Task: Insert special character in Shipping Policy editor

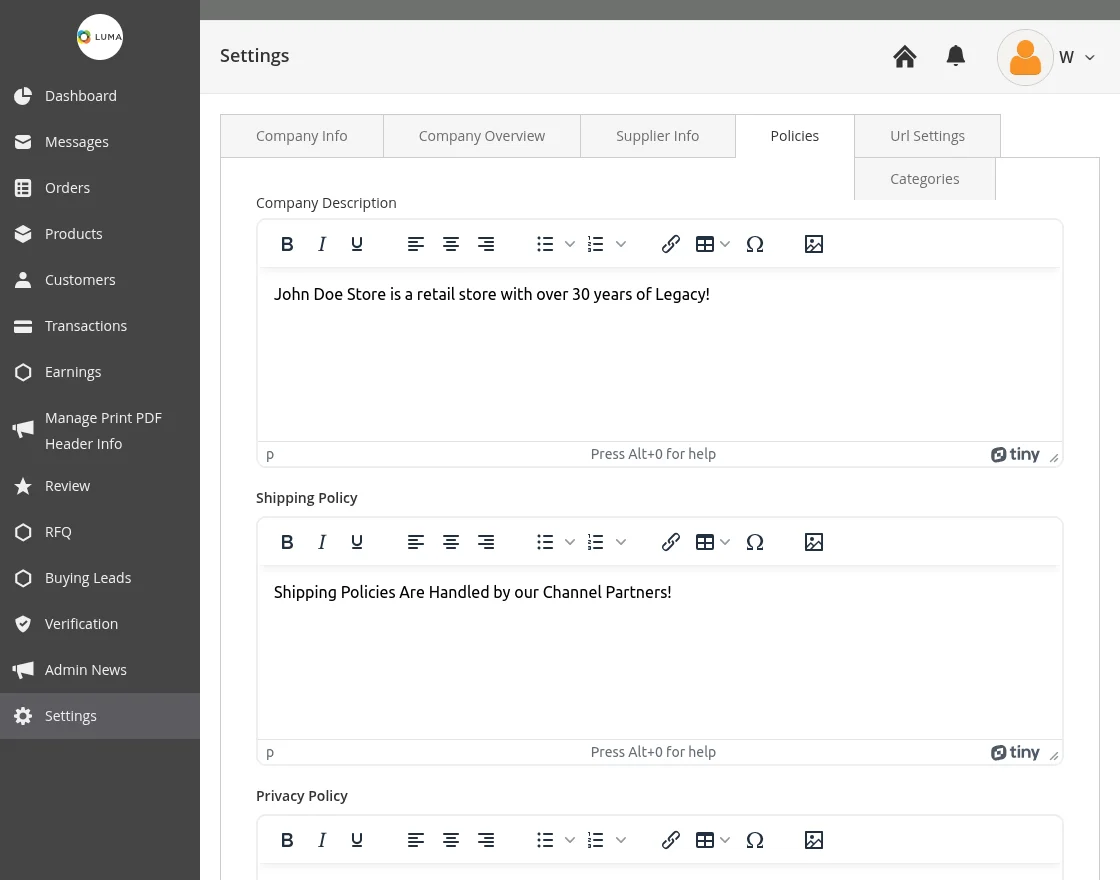Action: pyautogui.click(x=755, y=542)
